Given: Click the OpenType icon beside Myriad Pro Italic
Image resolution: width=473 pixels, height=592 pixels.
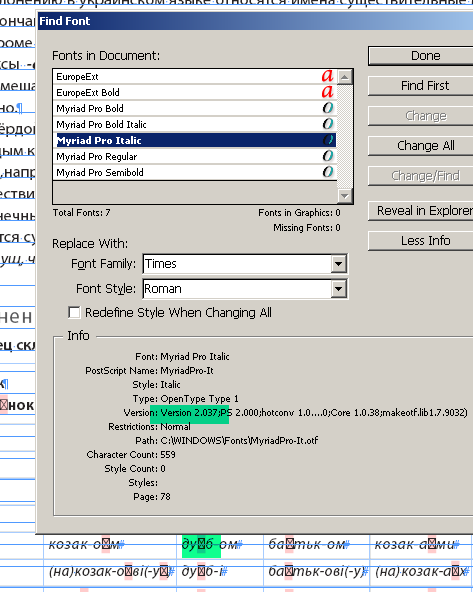Looking at the screenshot, I should [x=328, y=140].
